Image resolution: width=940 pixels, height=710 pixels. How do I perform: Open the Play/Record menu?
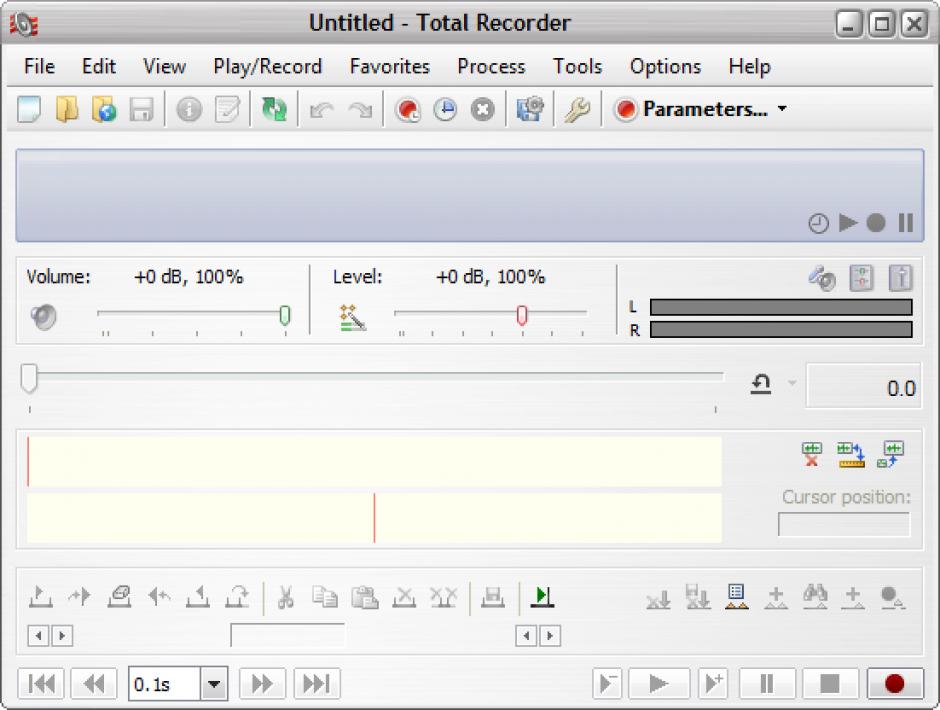click(x=267, y=67)
